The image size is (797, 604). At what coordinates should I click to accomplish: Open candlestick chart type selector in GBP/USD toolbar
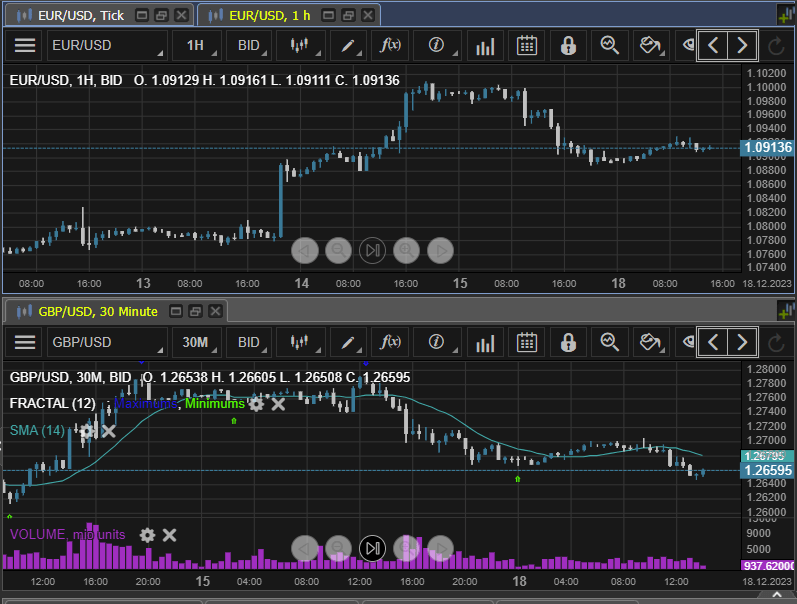click(x=300, y=342)
